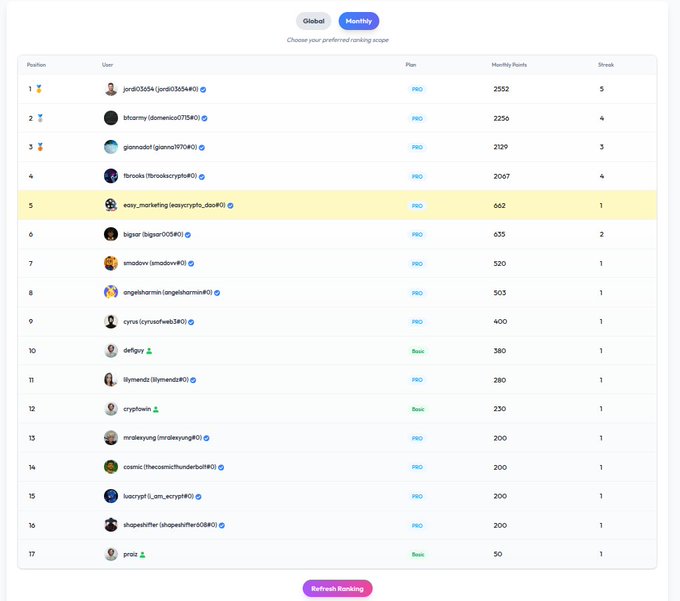Select user mralexyung (mralexyung#0)

[163, 438]
